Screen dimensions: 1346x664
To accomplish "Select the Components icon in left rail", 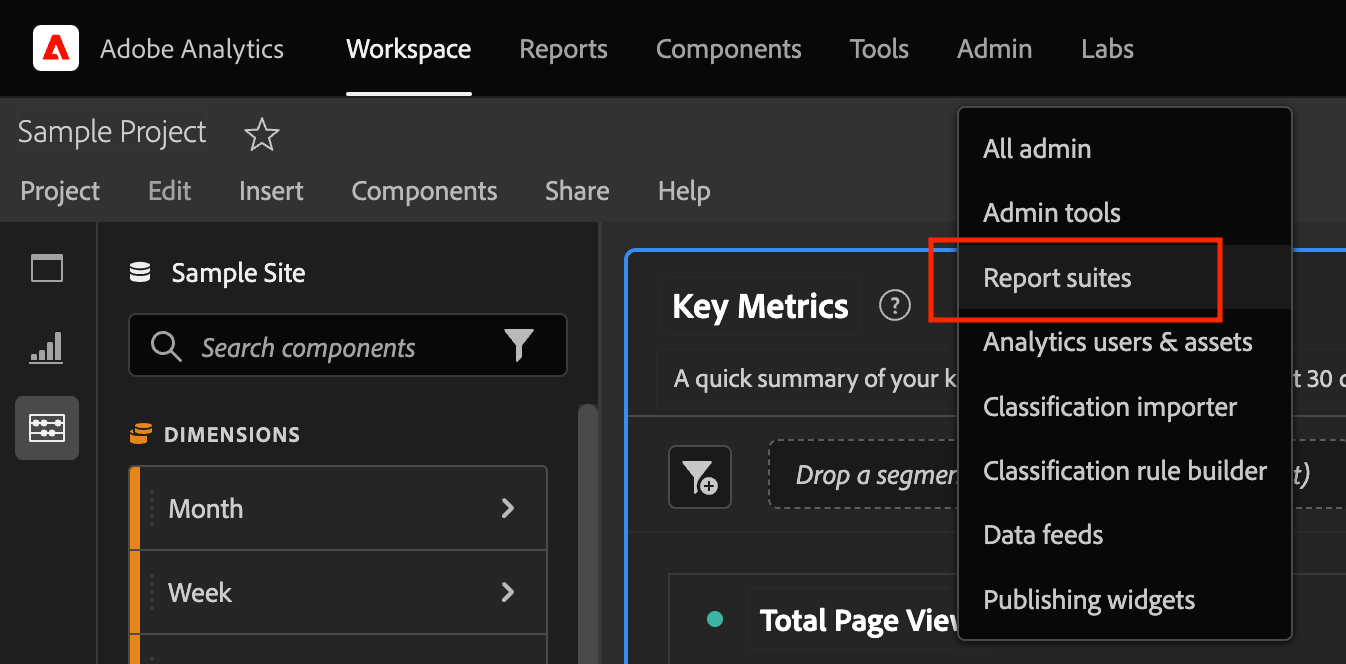I will coord(47,428).
